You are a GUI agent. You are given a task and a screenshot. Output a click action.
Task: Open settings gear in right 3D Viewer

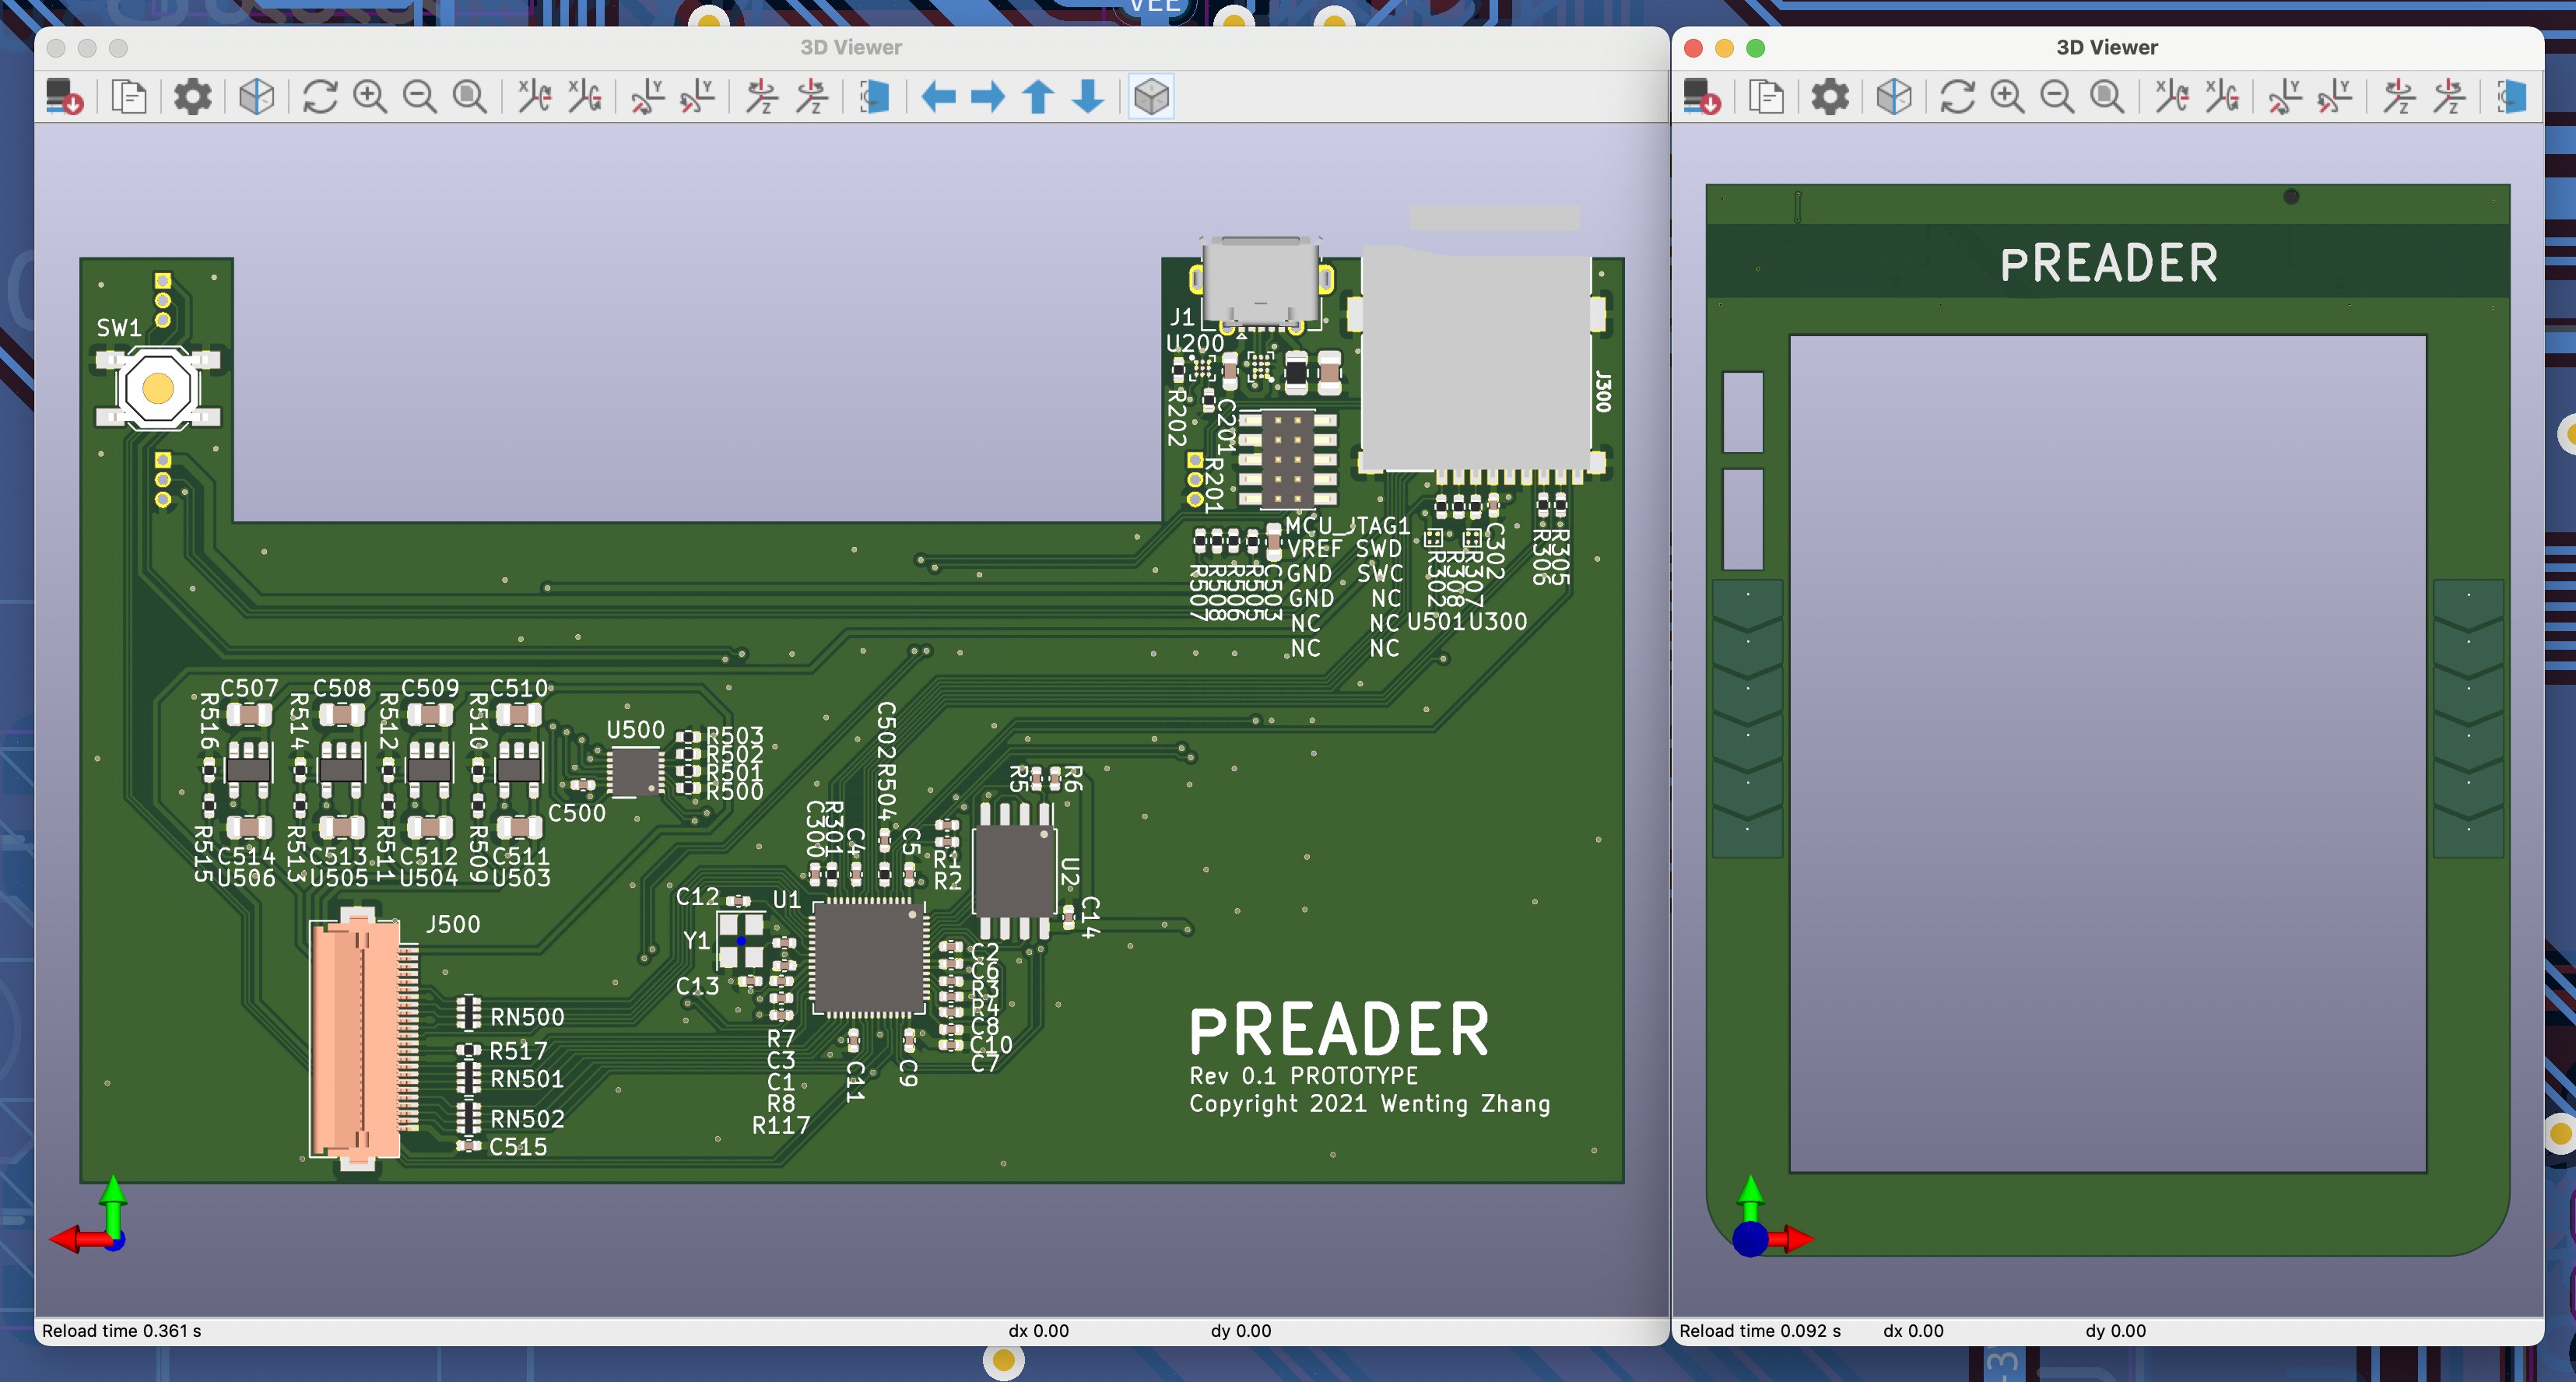(x=1830, y=97)
